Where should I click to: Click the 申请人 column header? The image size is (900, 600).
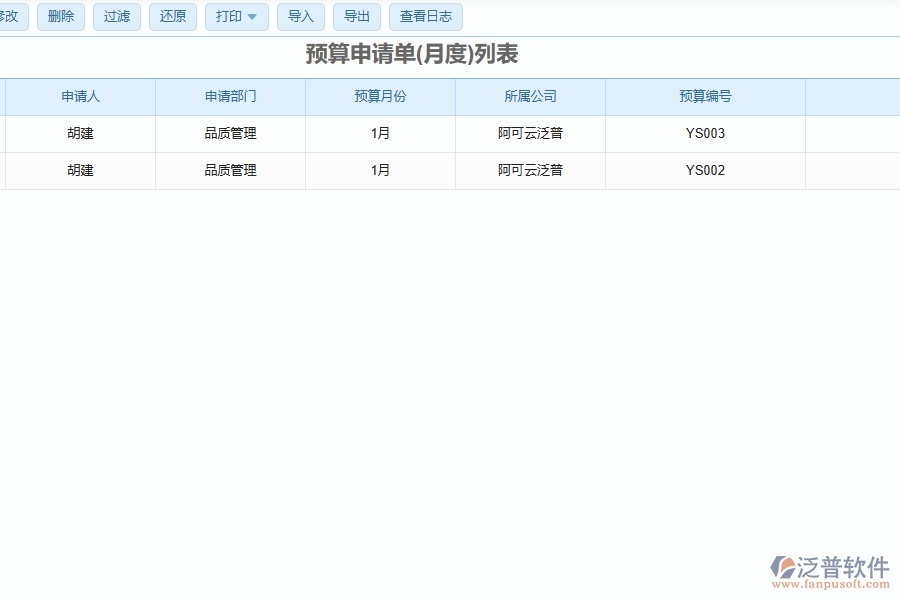click(x=79, y=96)
